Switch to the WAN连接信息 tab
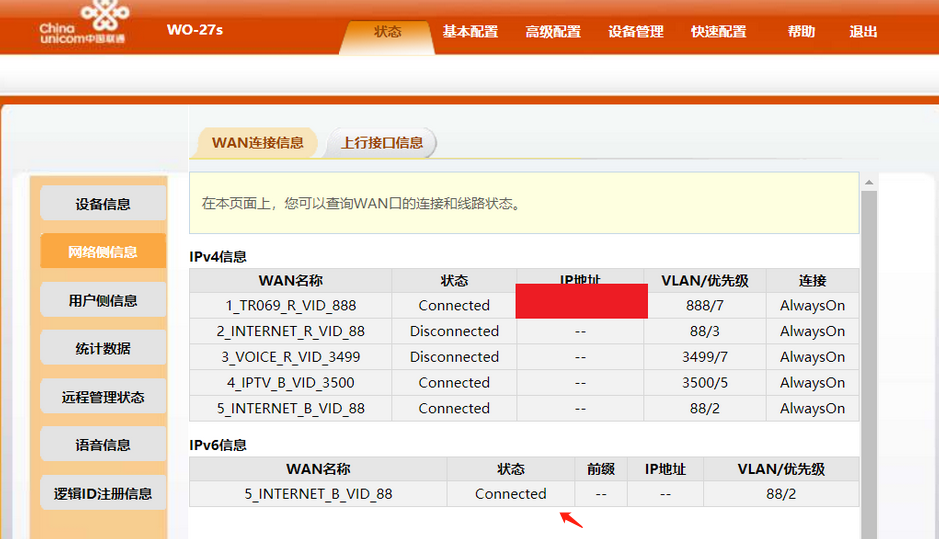The image size is (939, 539). point(257,143)
